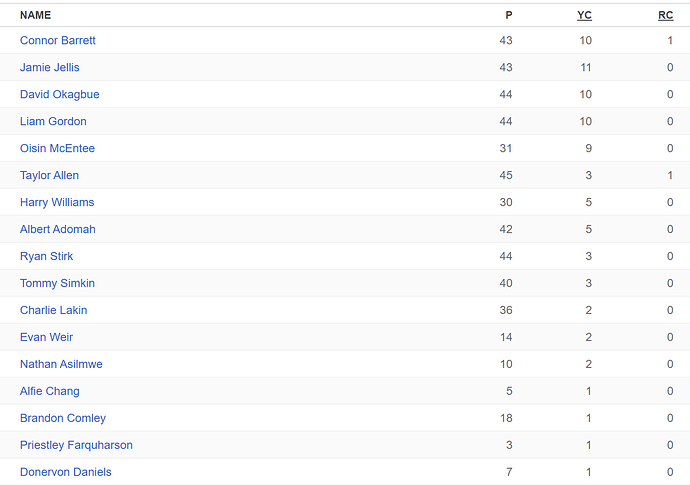Click the Tommy Simkin link
The image size is (690, 485).
(57, 283)
